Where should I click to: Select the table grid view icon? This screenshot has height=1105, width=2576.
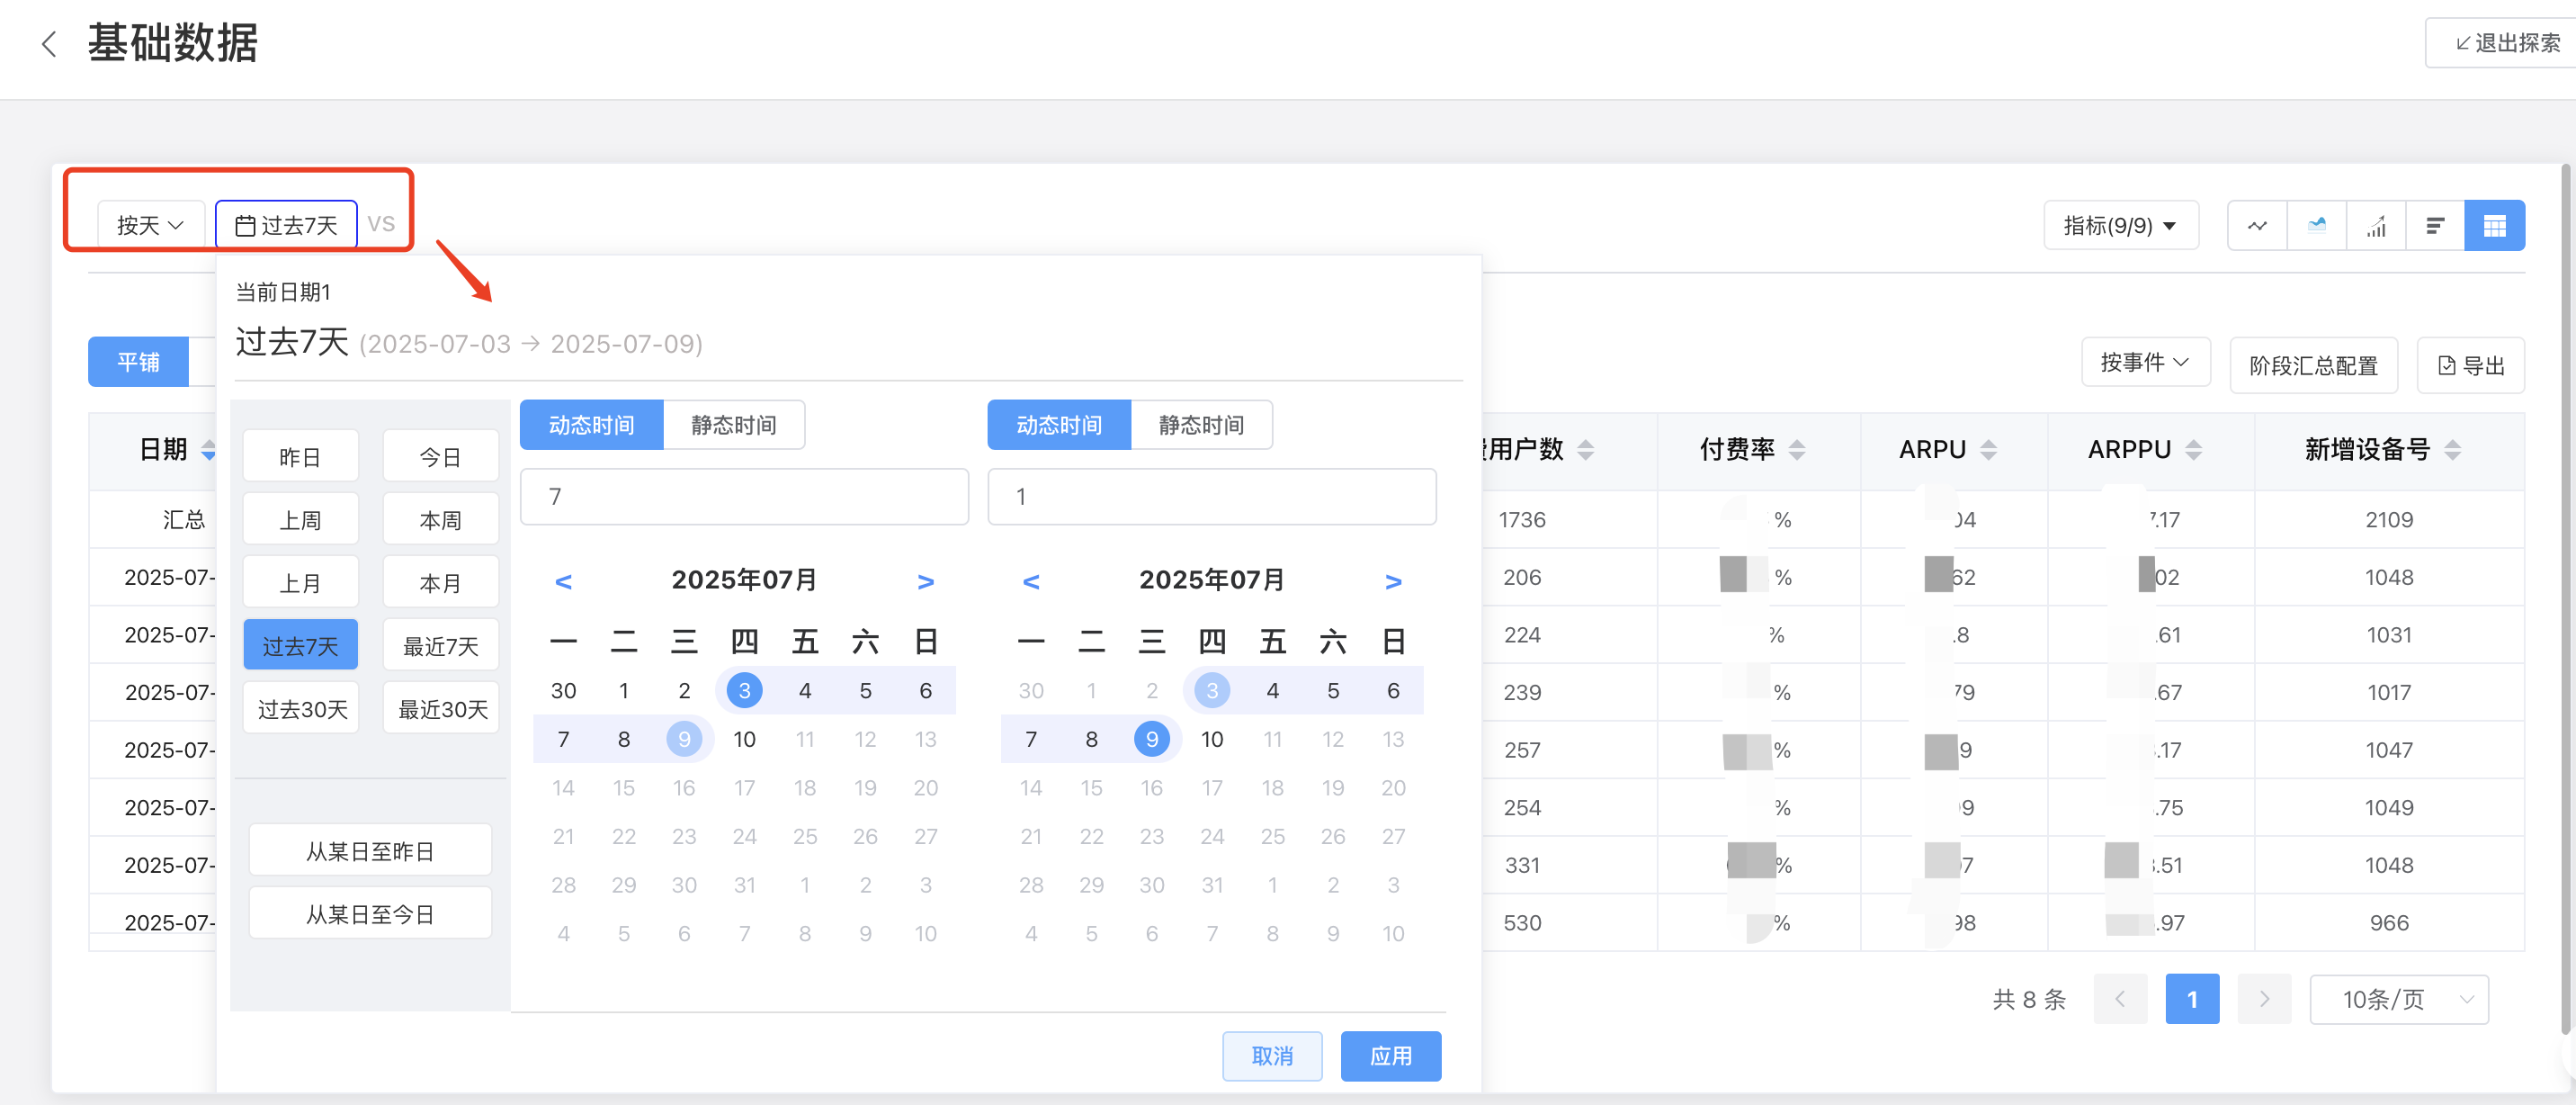(2495, 226)
